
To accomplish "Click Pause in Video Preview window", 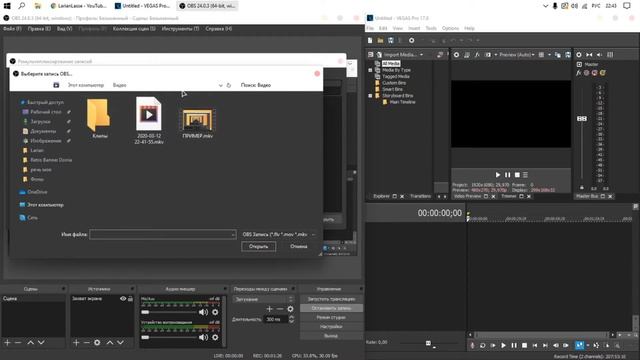I will [x=507, y=175].
